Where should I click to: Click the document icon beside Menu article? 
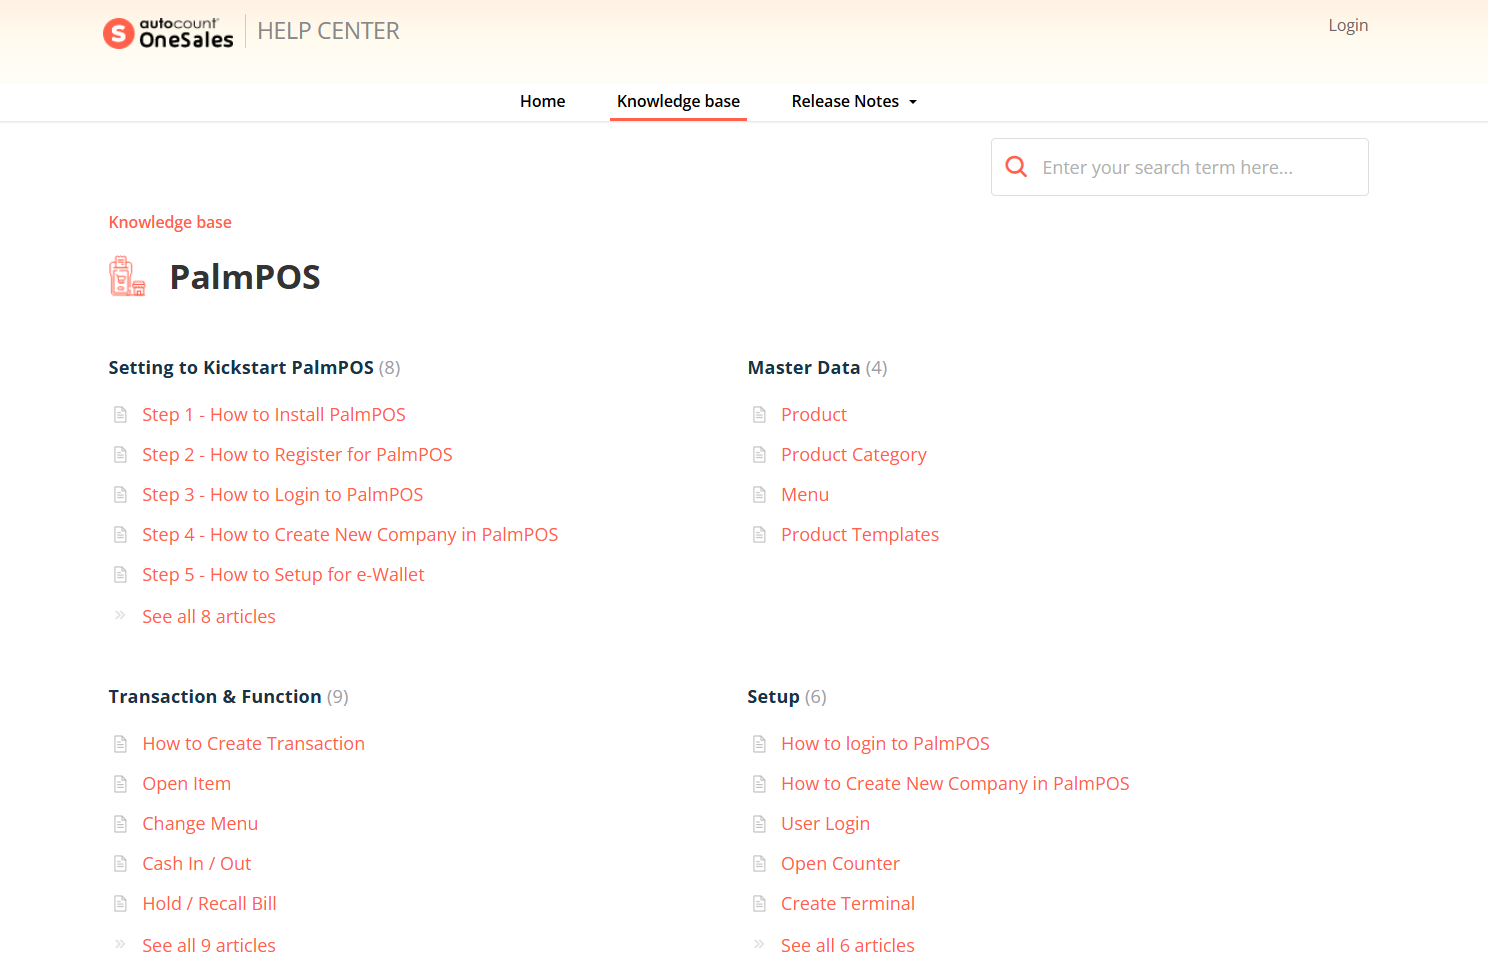click(x=759, y=495)
